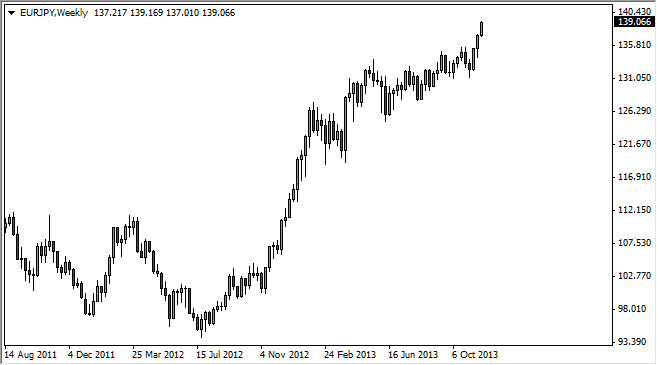Click the latest green candlestick at chart top
The width and height of the screenshot is (657, 365).
point(481,29)
